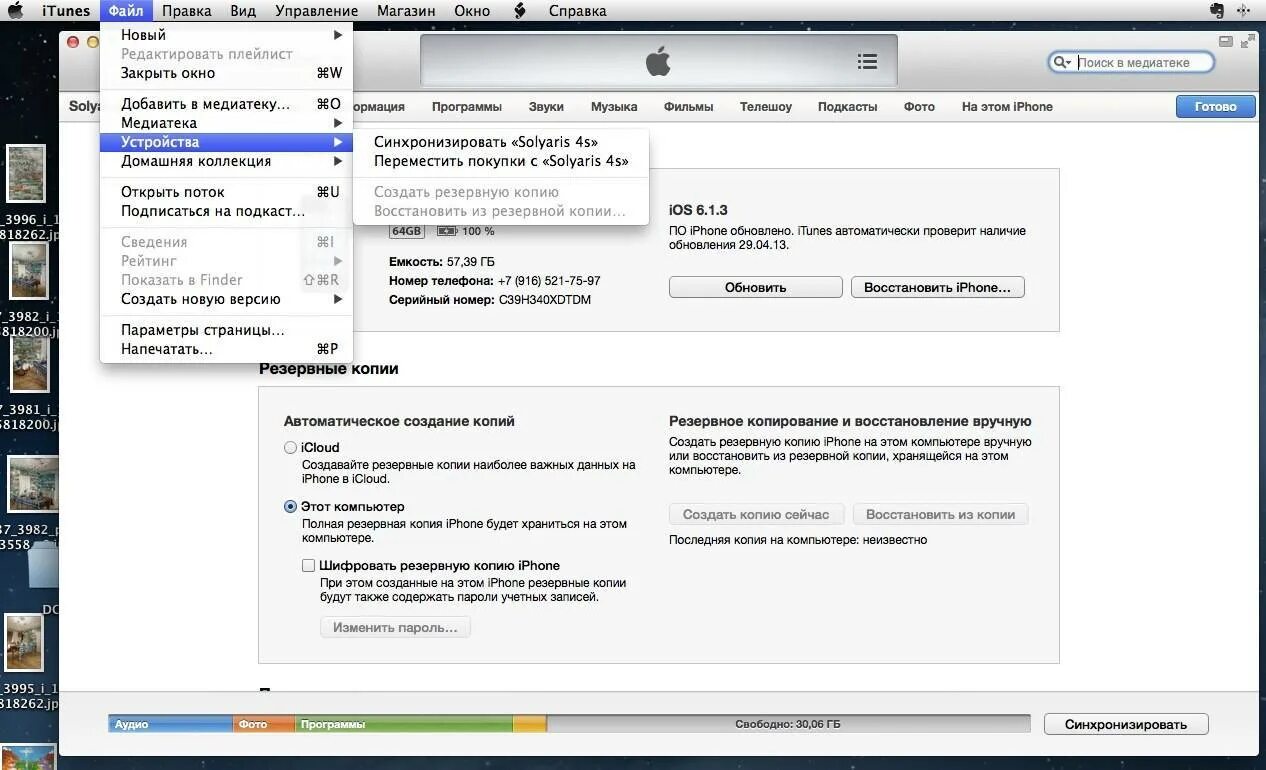Screen dimensions: 1266x770
Task: Open the Вид menu
Action: coord(243,11)
